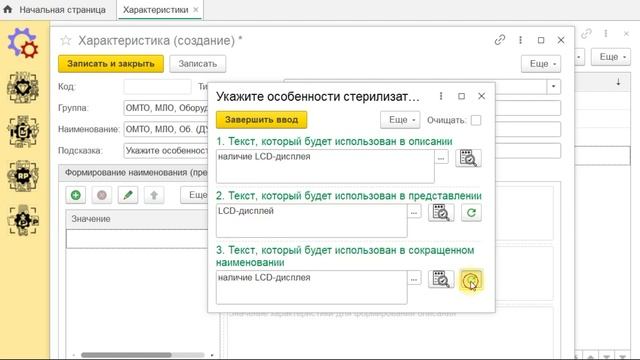Screen dimensions: 640x360
Task: Click down arrow icon in background window
Action: [x=618, y=82]
